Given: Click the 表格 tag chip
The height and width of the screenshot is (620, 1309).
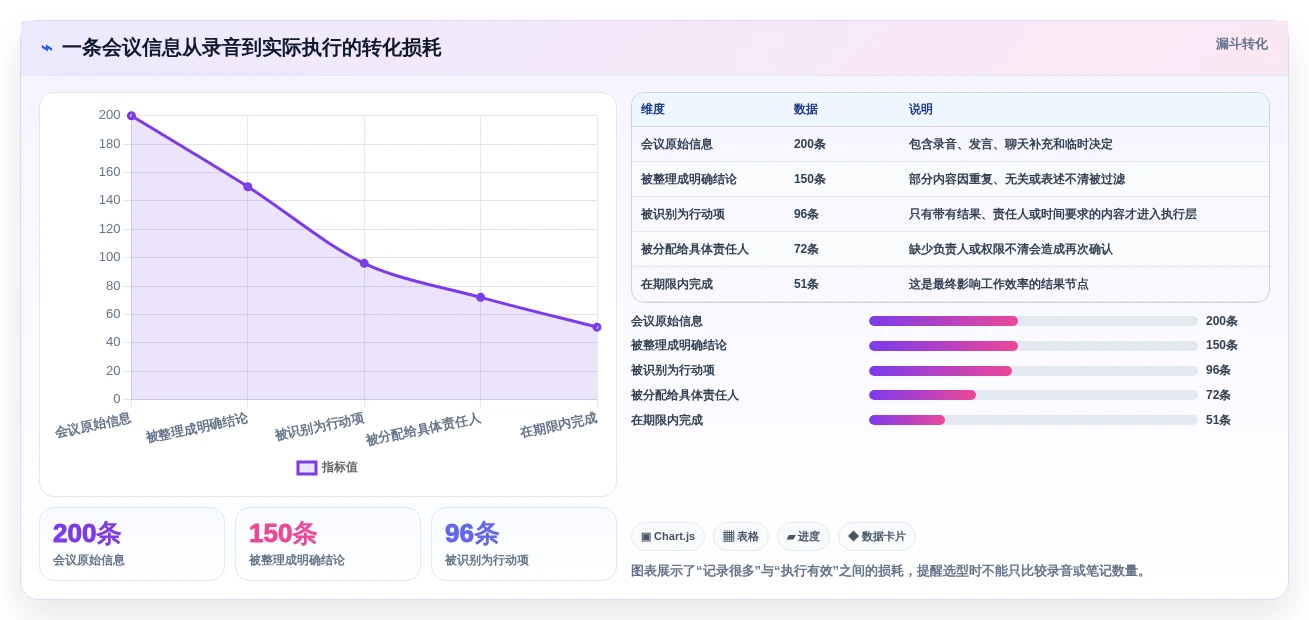Looking at the screenshot, I should (x=741, y=537).
